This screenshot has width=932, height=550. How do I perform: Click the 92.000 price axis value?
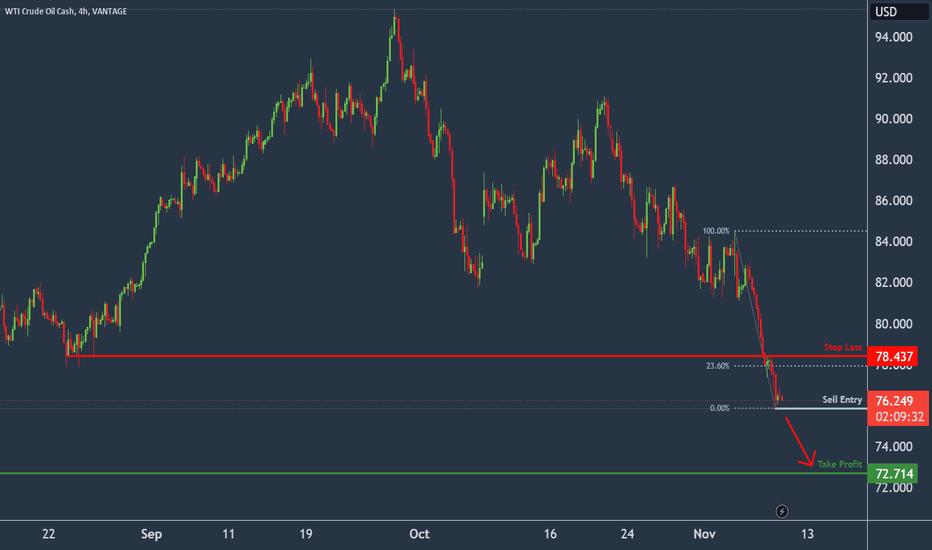coord(893,78)
